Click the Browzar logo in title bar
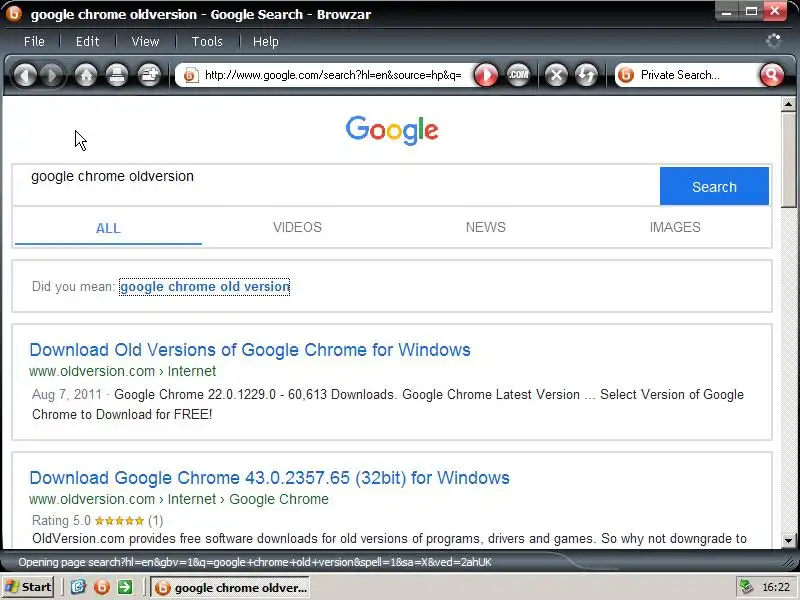 click(x=14, y=13)
